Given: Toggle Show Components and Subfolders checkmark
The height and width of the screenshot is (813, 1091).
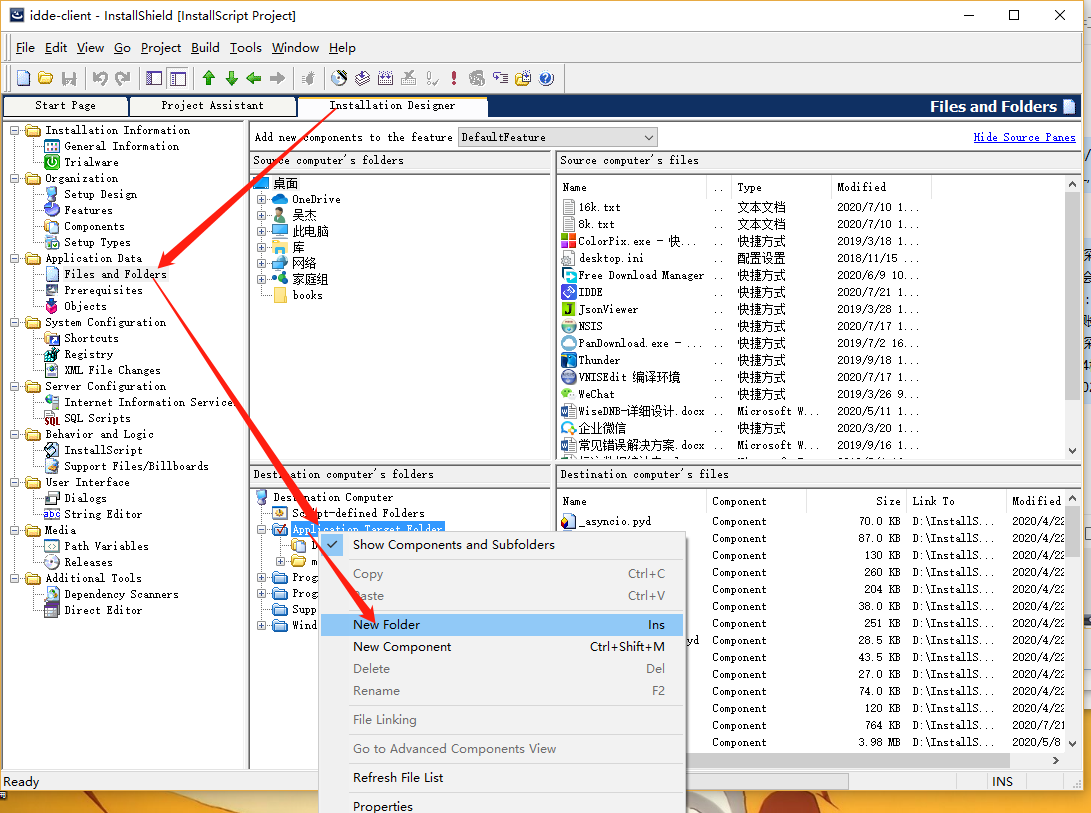Looking at the screenshot, I should tap(334, 544).
